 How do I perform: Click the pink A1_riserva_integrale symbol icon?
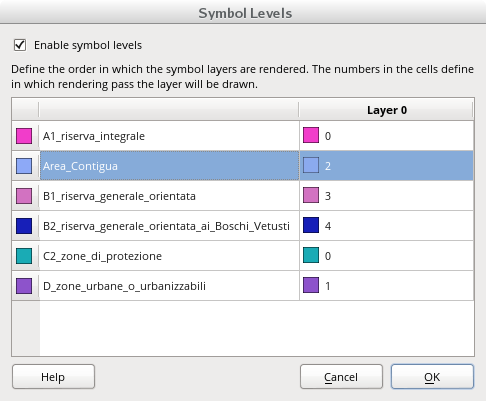pyautogui.click(x=24, y=136)
